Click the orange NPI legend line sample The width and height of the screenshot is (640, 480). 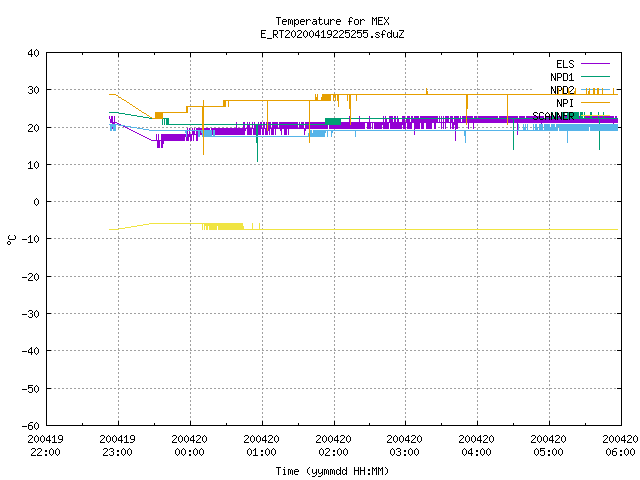click(595, 102)
